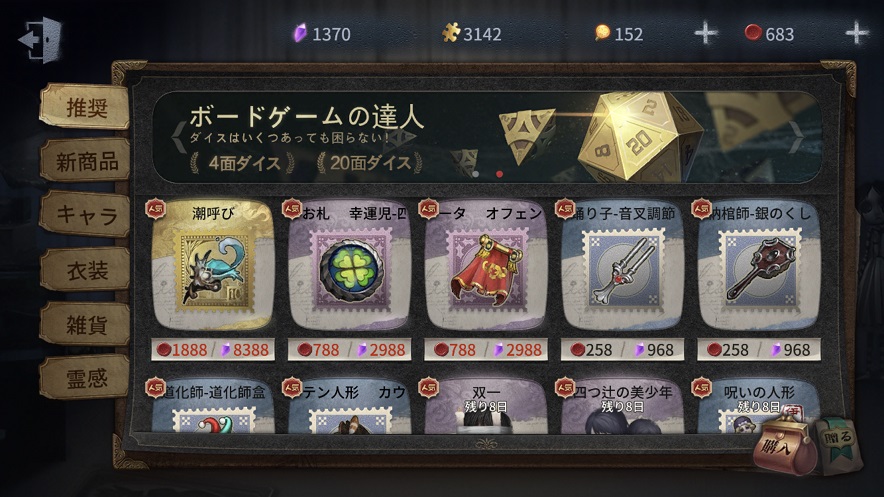
Task: View the 20面ダイス banner link
Action: coord(370,163)
